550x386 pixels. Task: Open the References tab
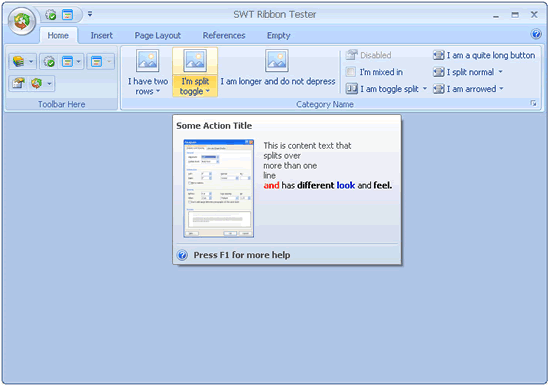point(224,35)
